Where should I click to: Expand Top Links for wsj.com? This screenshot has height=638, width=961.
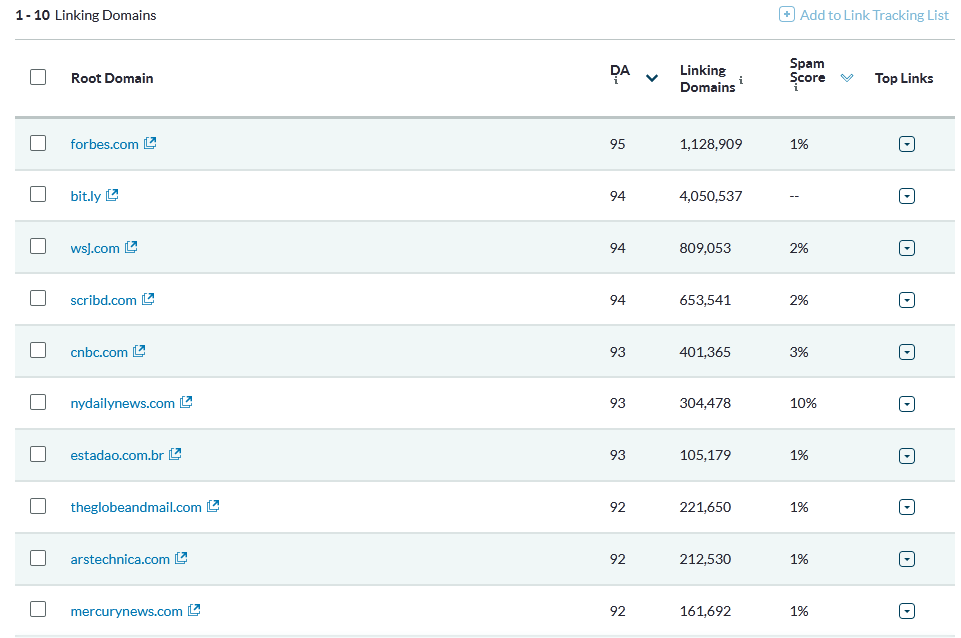click(x=907, y=248)
